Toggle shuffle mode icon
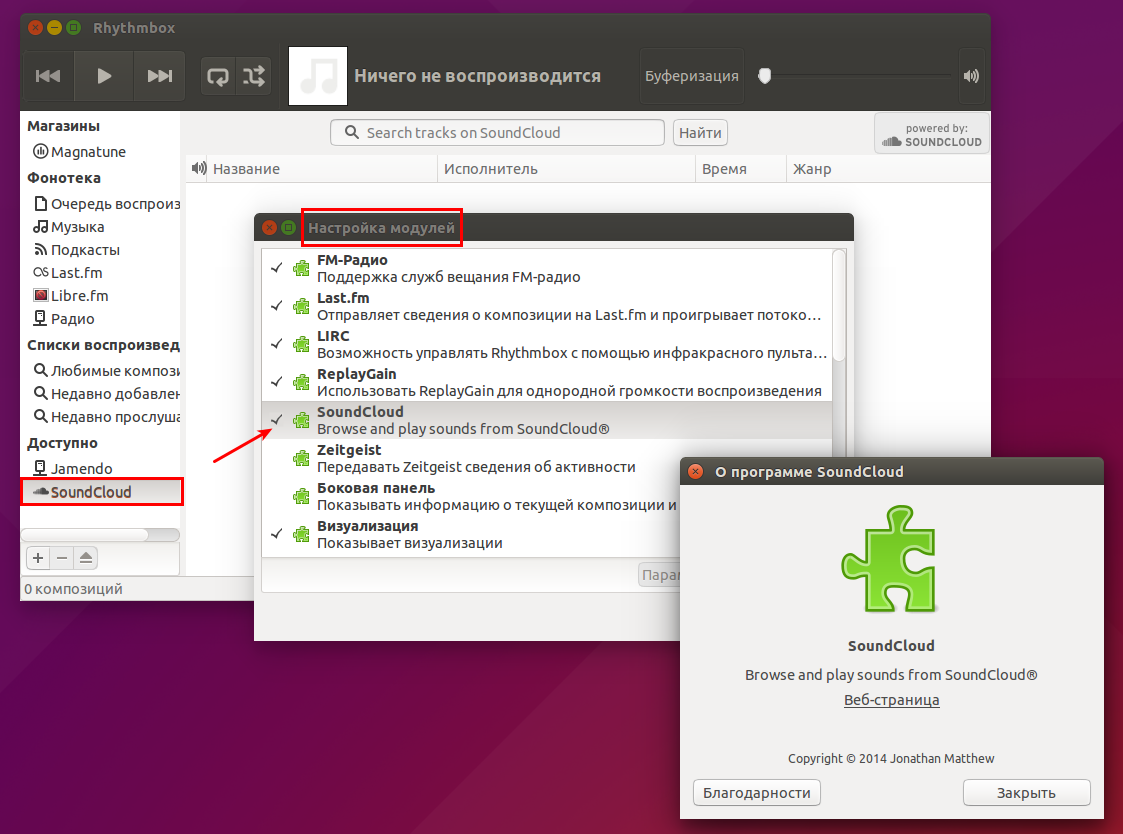1123x834 pixels. 254,76
